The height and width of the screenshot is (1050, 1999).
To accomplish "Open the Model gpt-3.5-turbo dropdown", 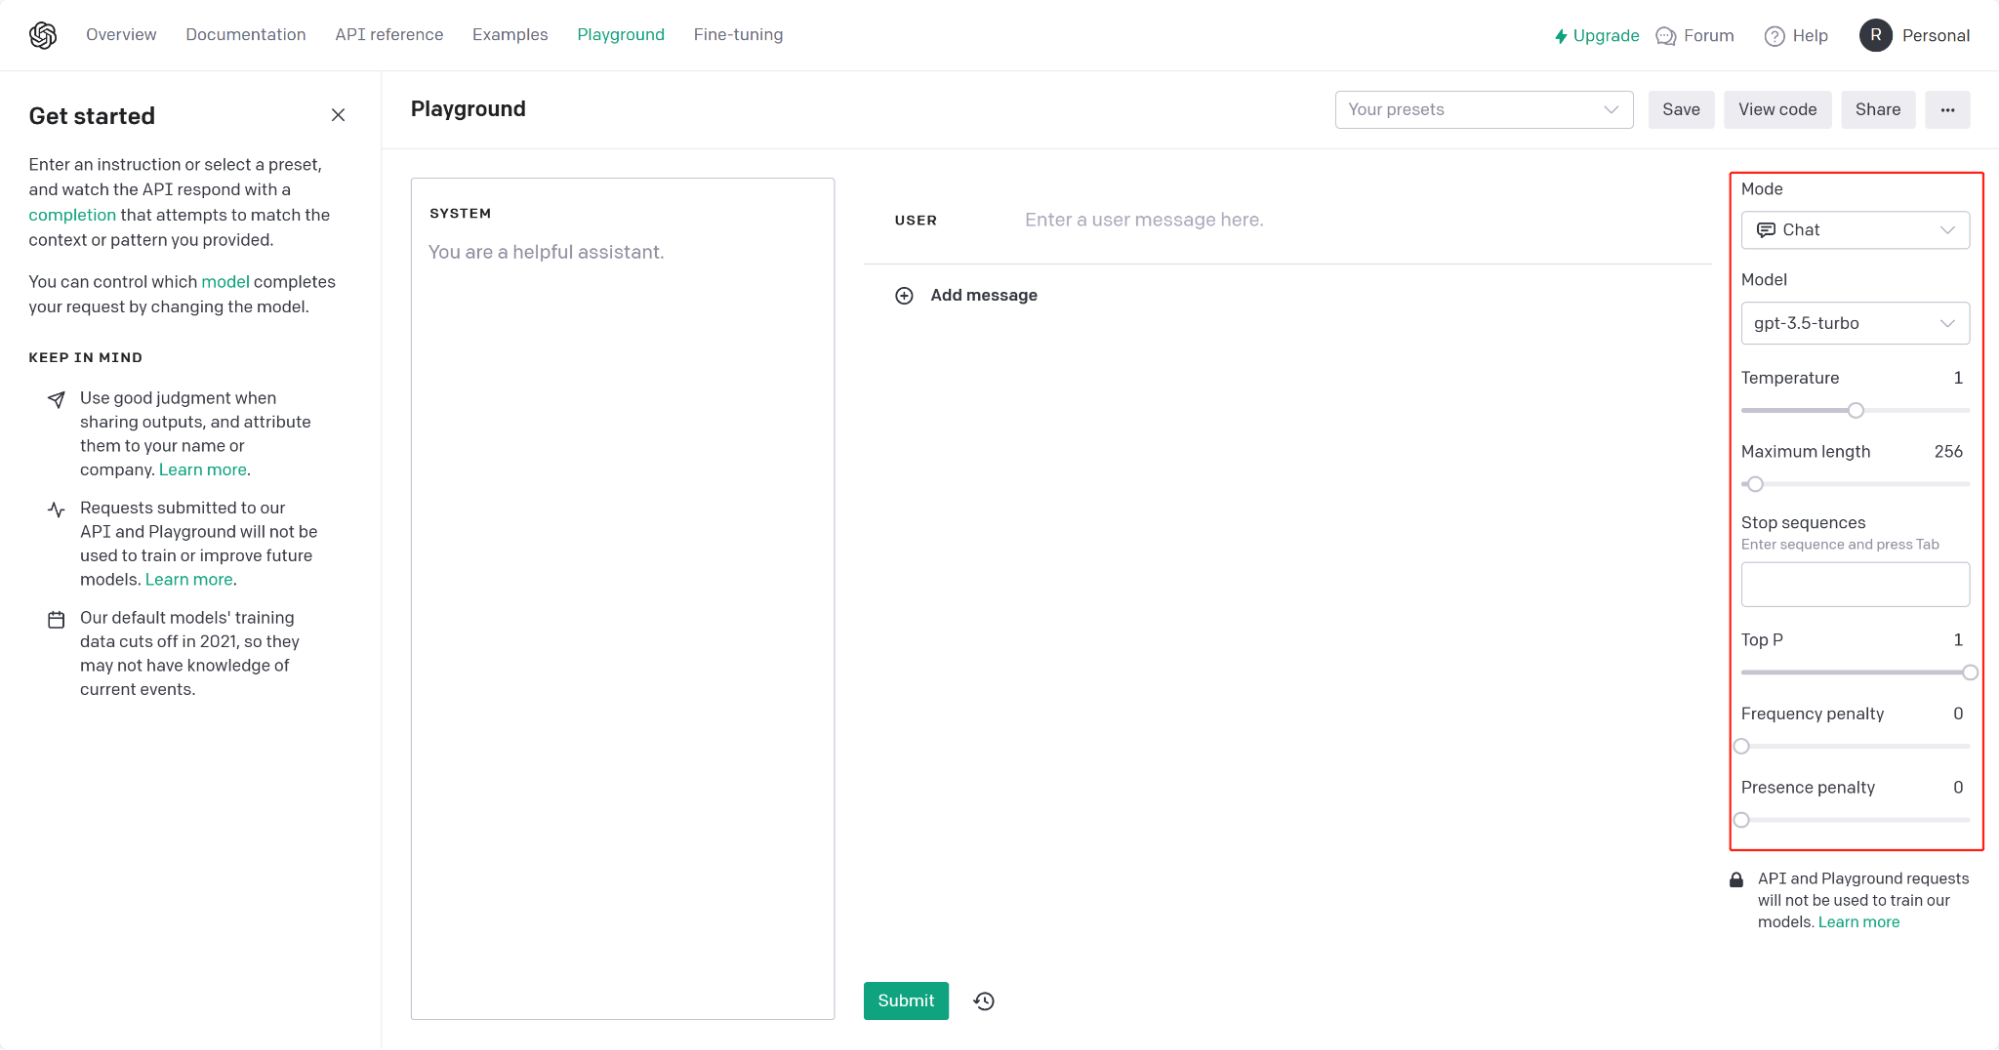I will (x=1855, y=323).
